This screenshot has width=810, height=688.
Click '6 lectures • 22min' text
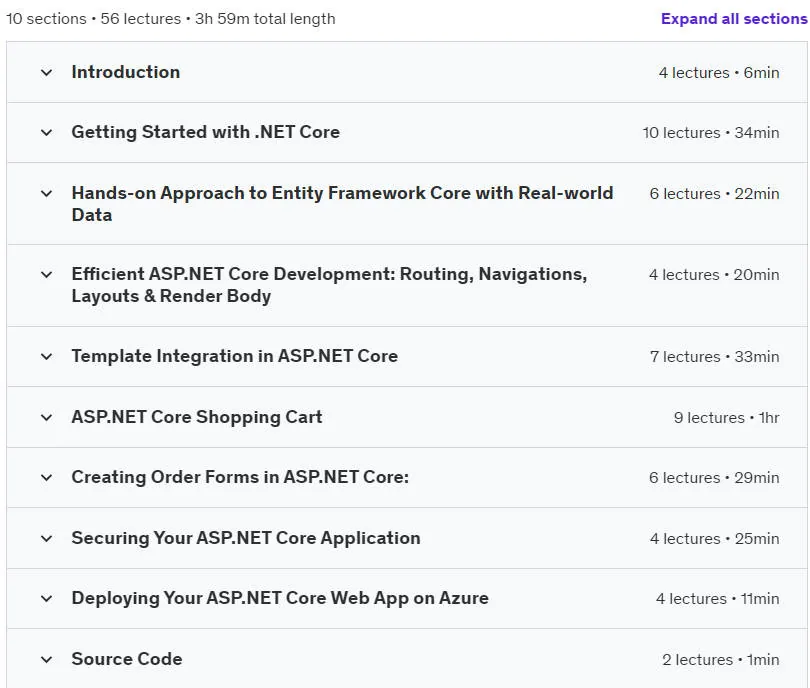(714, 194)
